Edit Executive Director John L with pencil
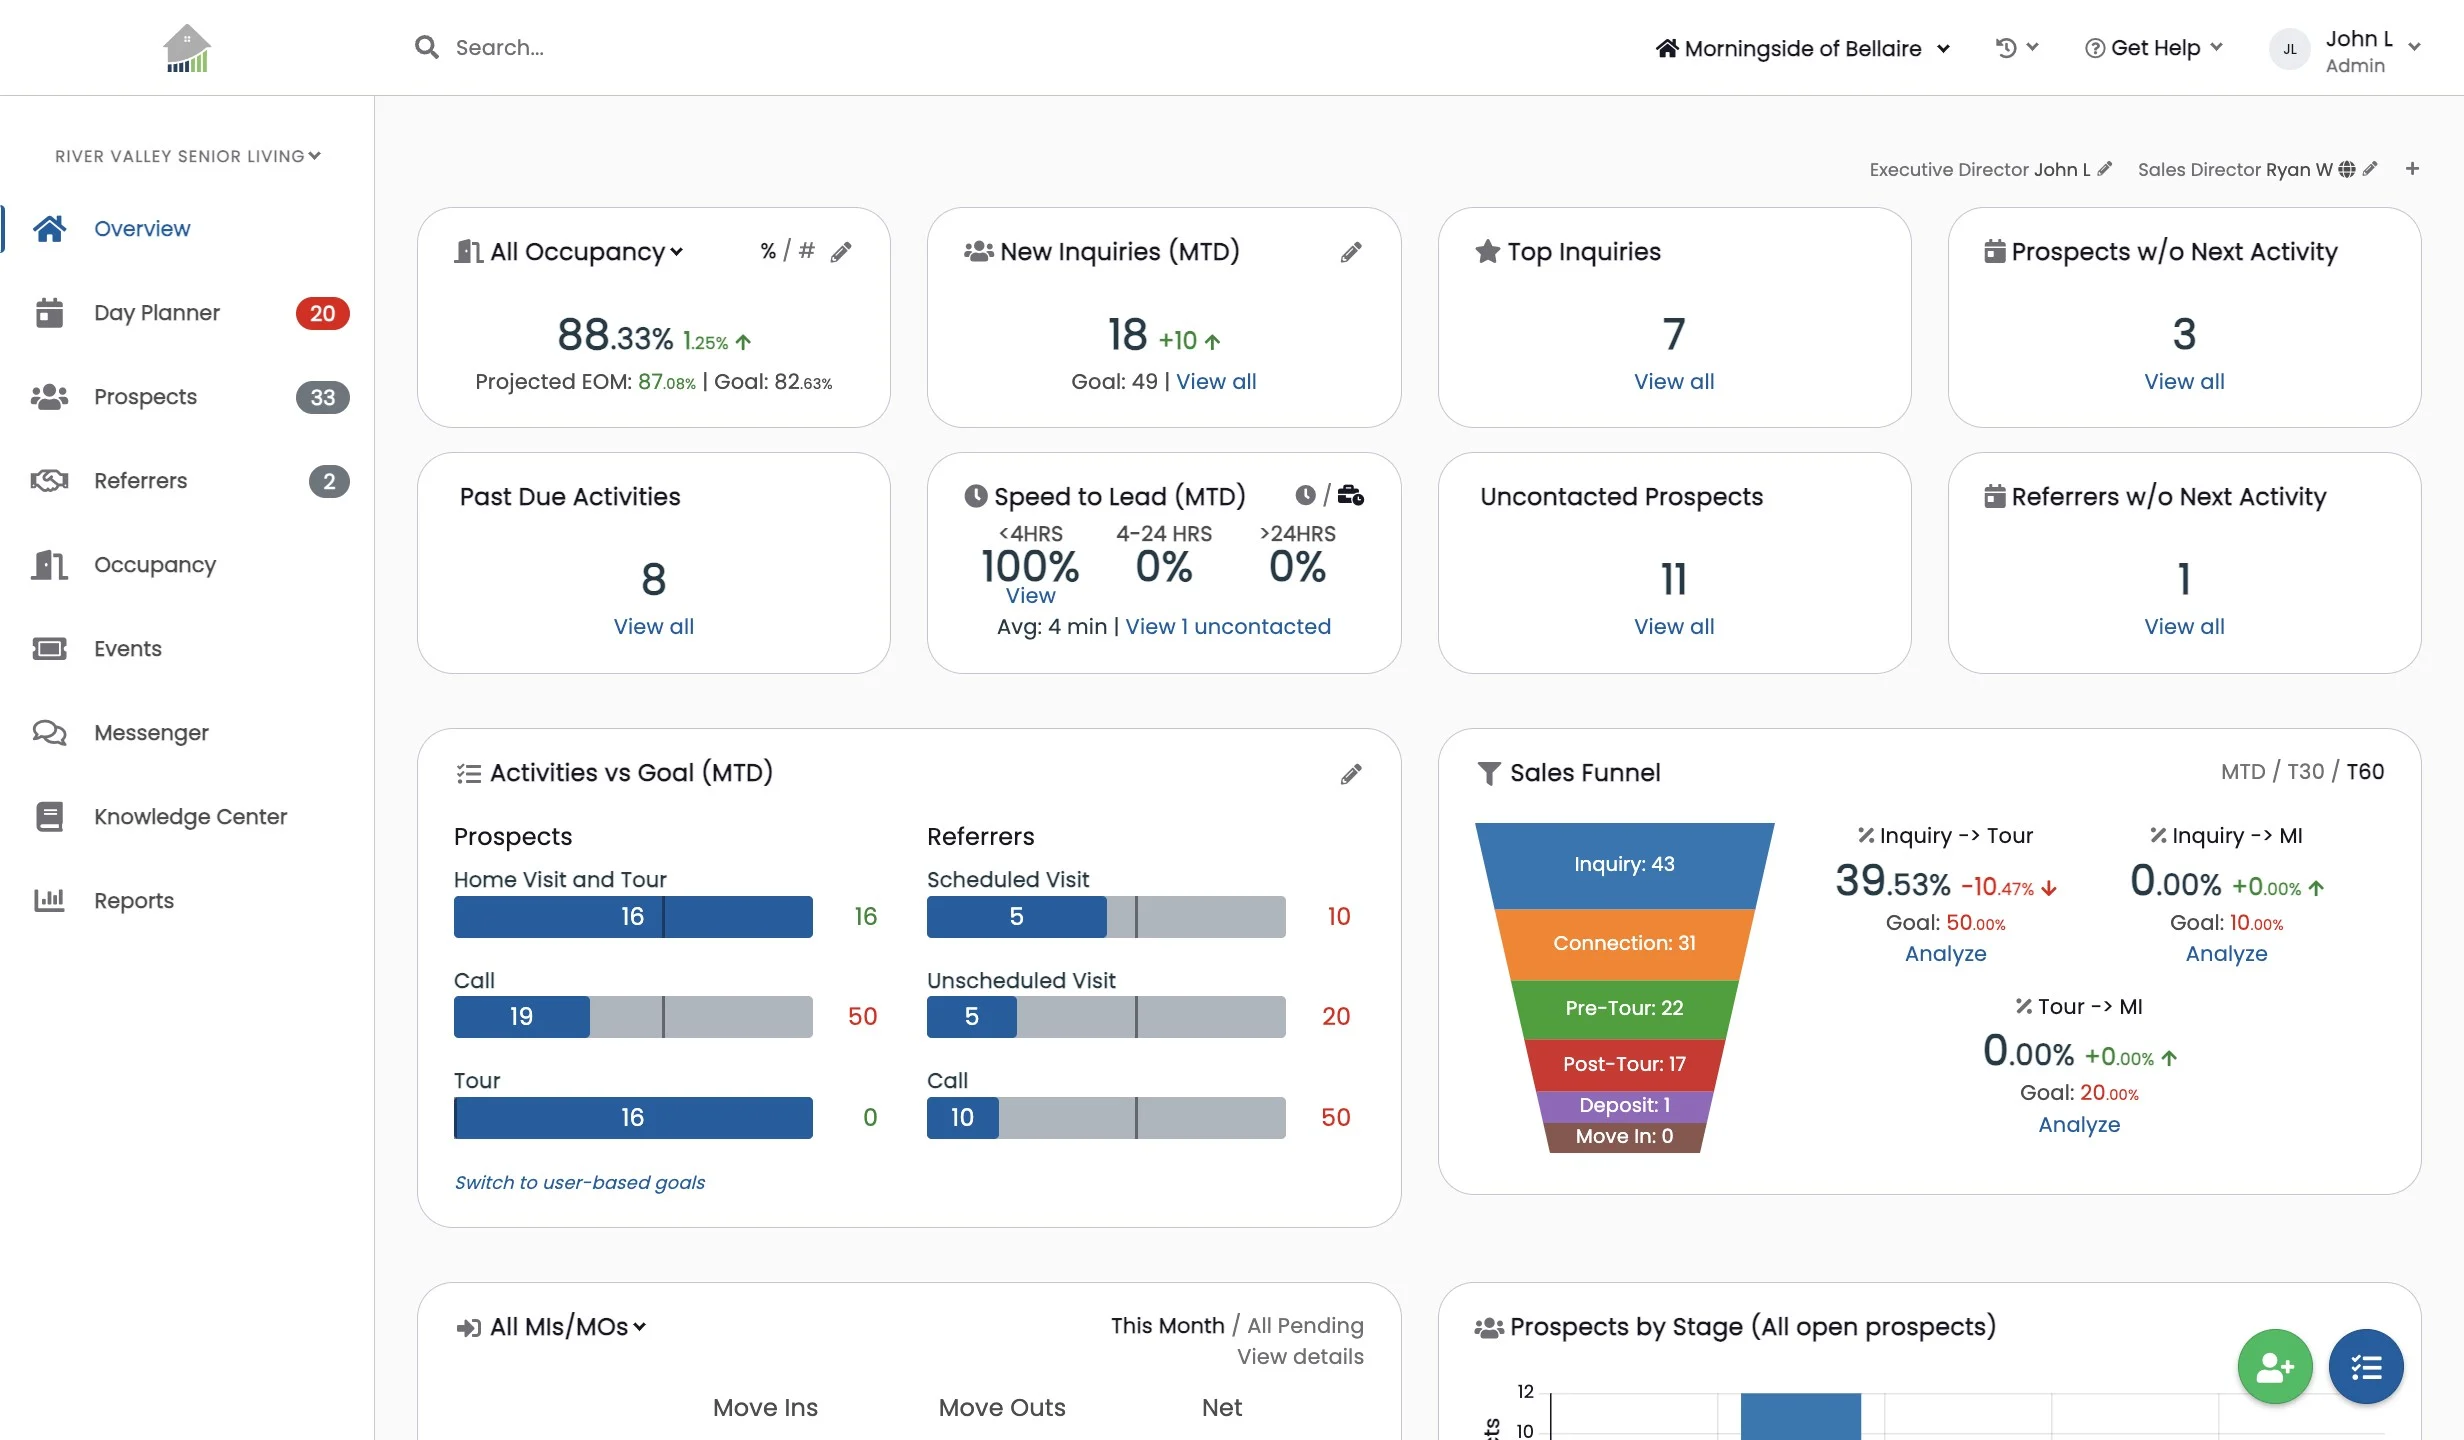Viewport: 2464px width, 1440px height. (x=2105, y=169)
